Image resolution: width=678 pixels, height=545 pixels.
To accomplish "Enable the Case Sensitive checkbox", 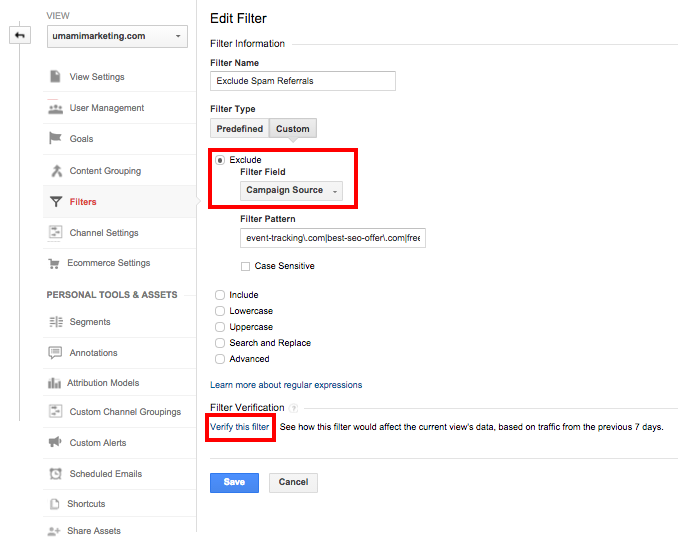I will [245, 266].
